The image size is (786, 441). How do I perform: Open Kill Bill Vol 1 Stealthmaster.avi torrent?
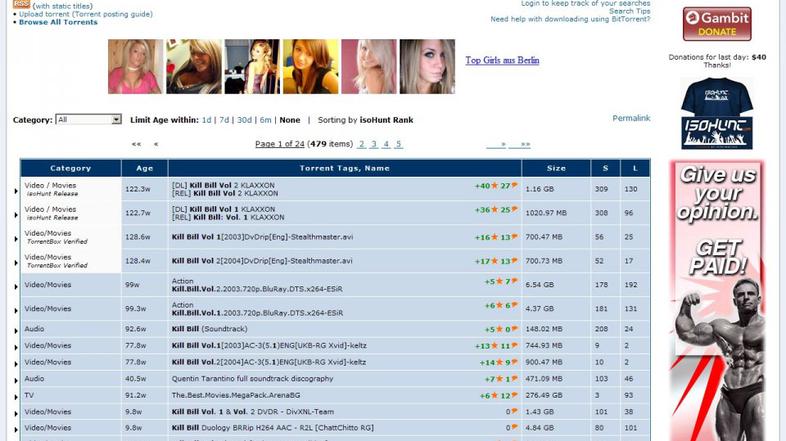tap(262, 237)
